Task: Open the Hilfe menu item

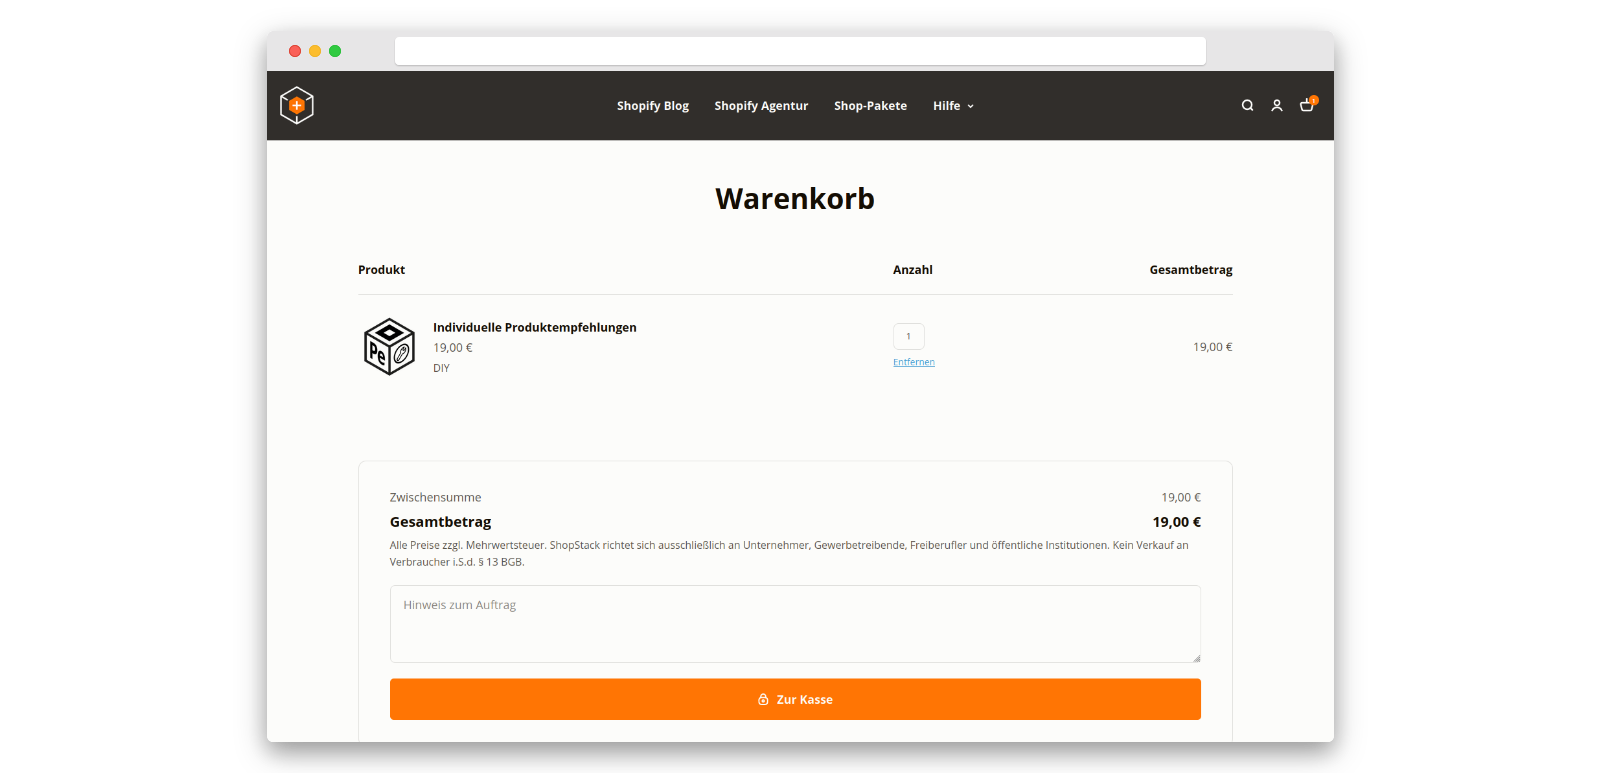Action: 946,106
